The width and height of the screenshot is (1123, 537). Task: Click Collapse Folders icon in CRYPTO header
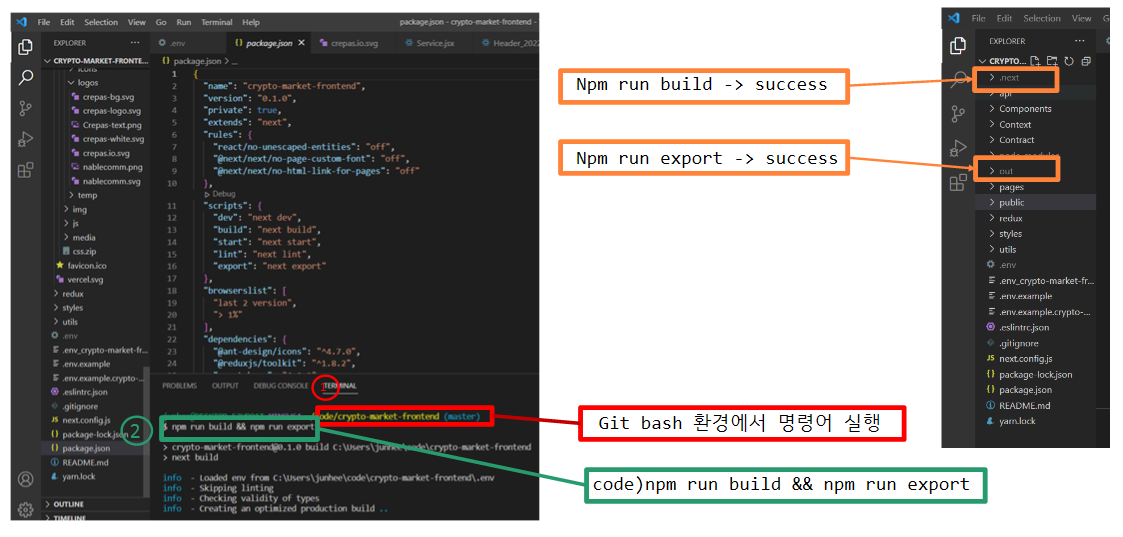tap(1086, 62)
